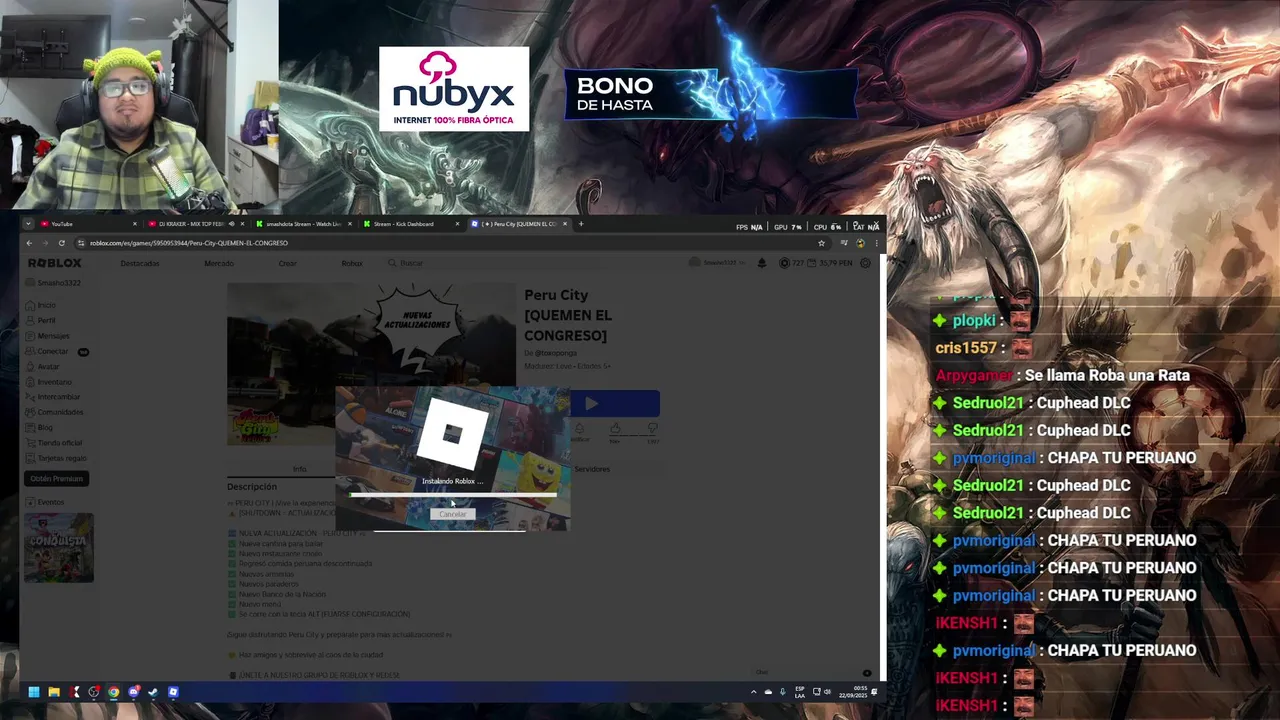Switch to Stream - Kick Dashboard tab
The image size is (1280, 720).
point(410,224)
